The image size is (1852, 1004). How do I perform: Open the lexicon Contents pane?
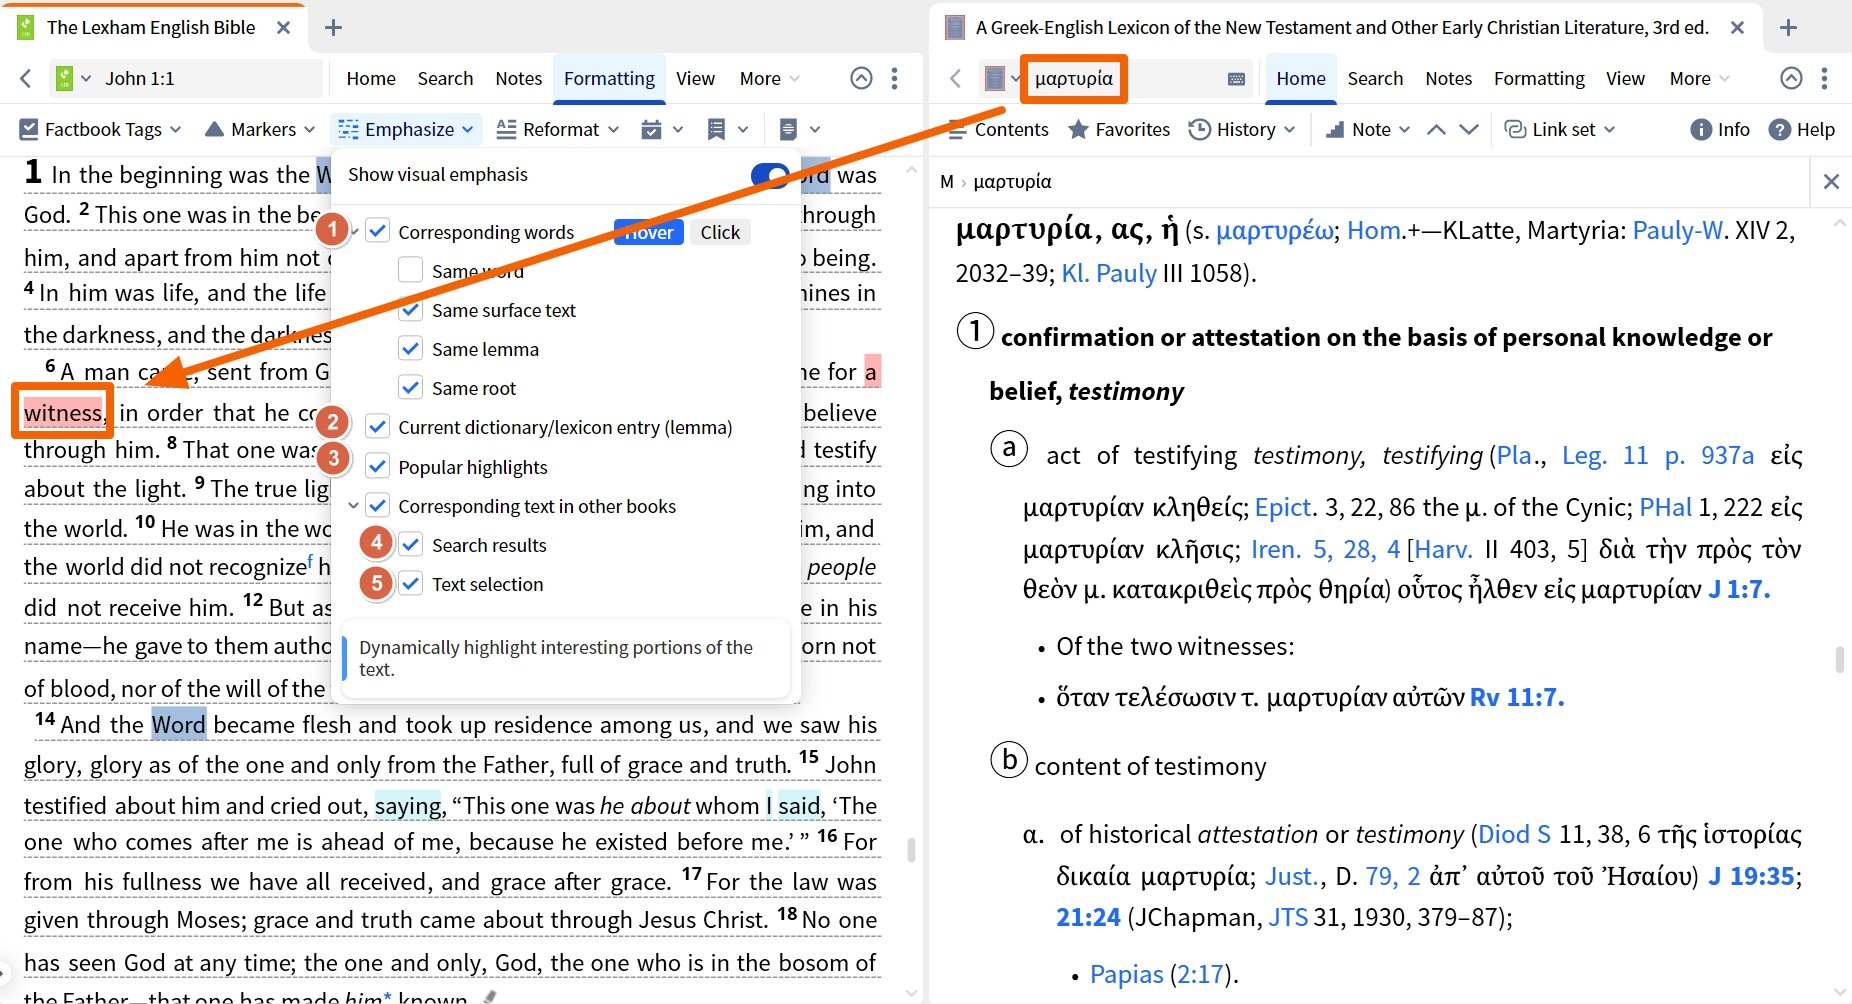point(998,129)
